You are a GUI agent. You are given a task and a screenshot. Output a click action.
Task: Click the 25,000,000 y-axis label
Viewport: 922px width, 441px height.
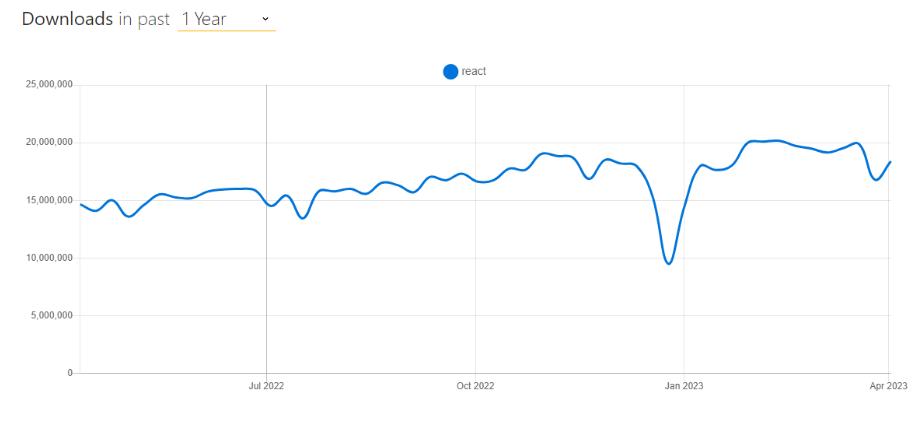point(47,85)
